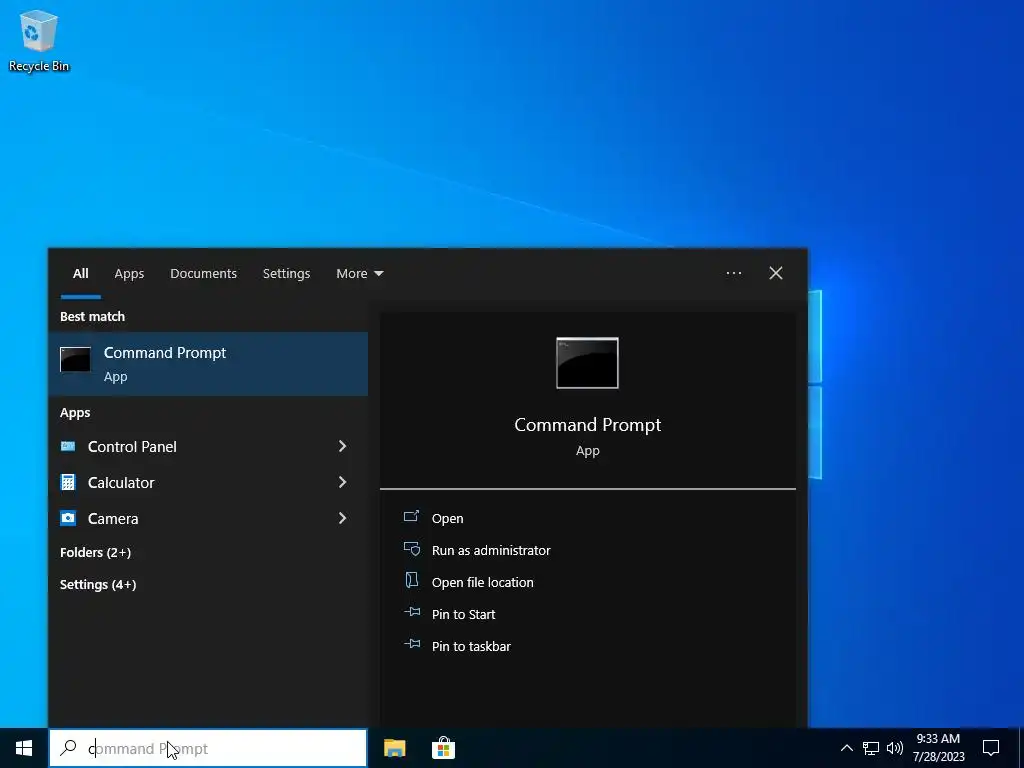
Task: Click the Pin to taskbar pin icon
Action: tap(412, 644)
